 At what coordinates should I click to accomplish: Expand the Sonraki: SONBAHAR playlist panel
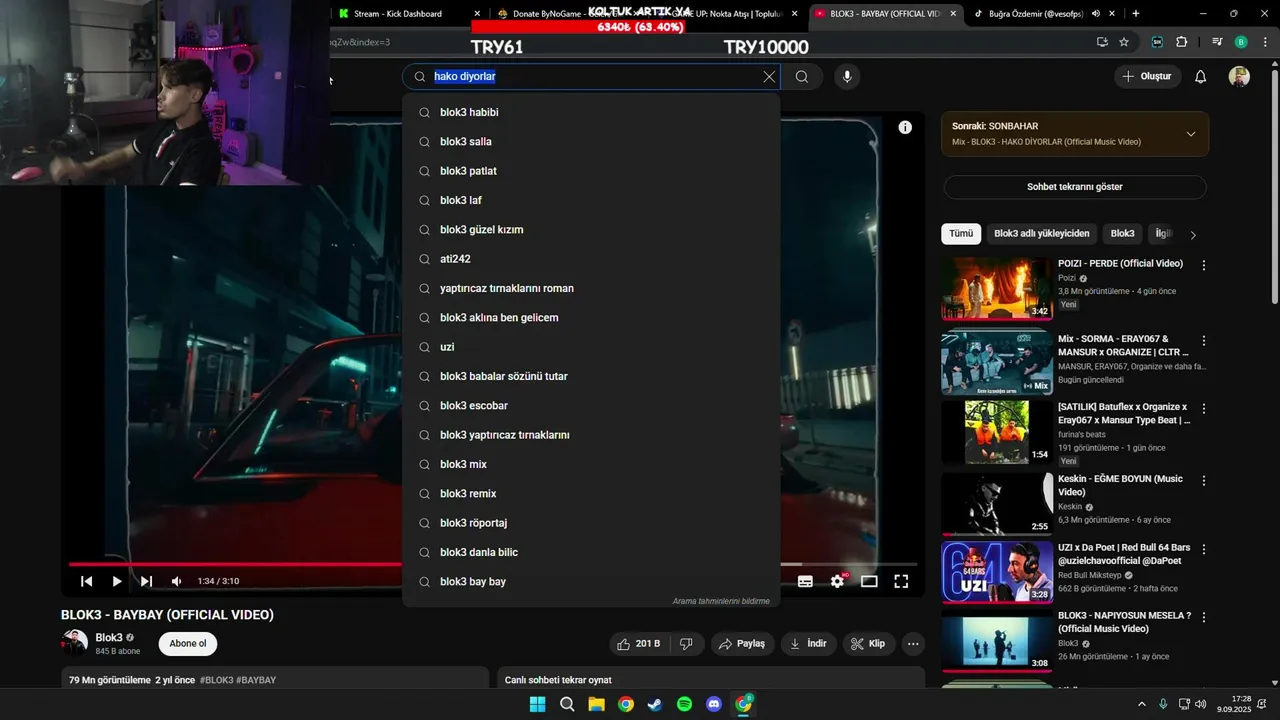(x=1191, y=134)
